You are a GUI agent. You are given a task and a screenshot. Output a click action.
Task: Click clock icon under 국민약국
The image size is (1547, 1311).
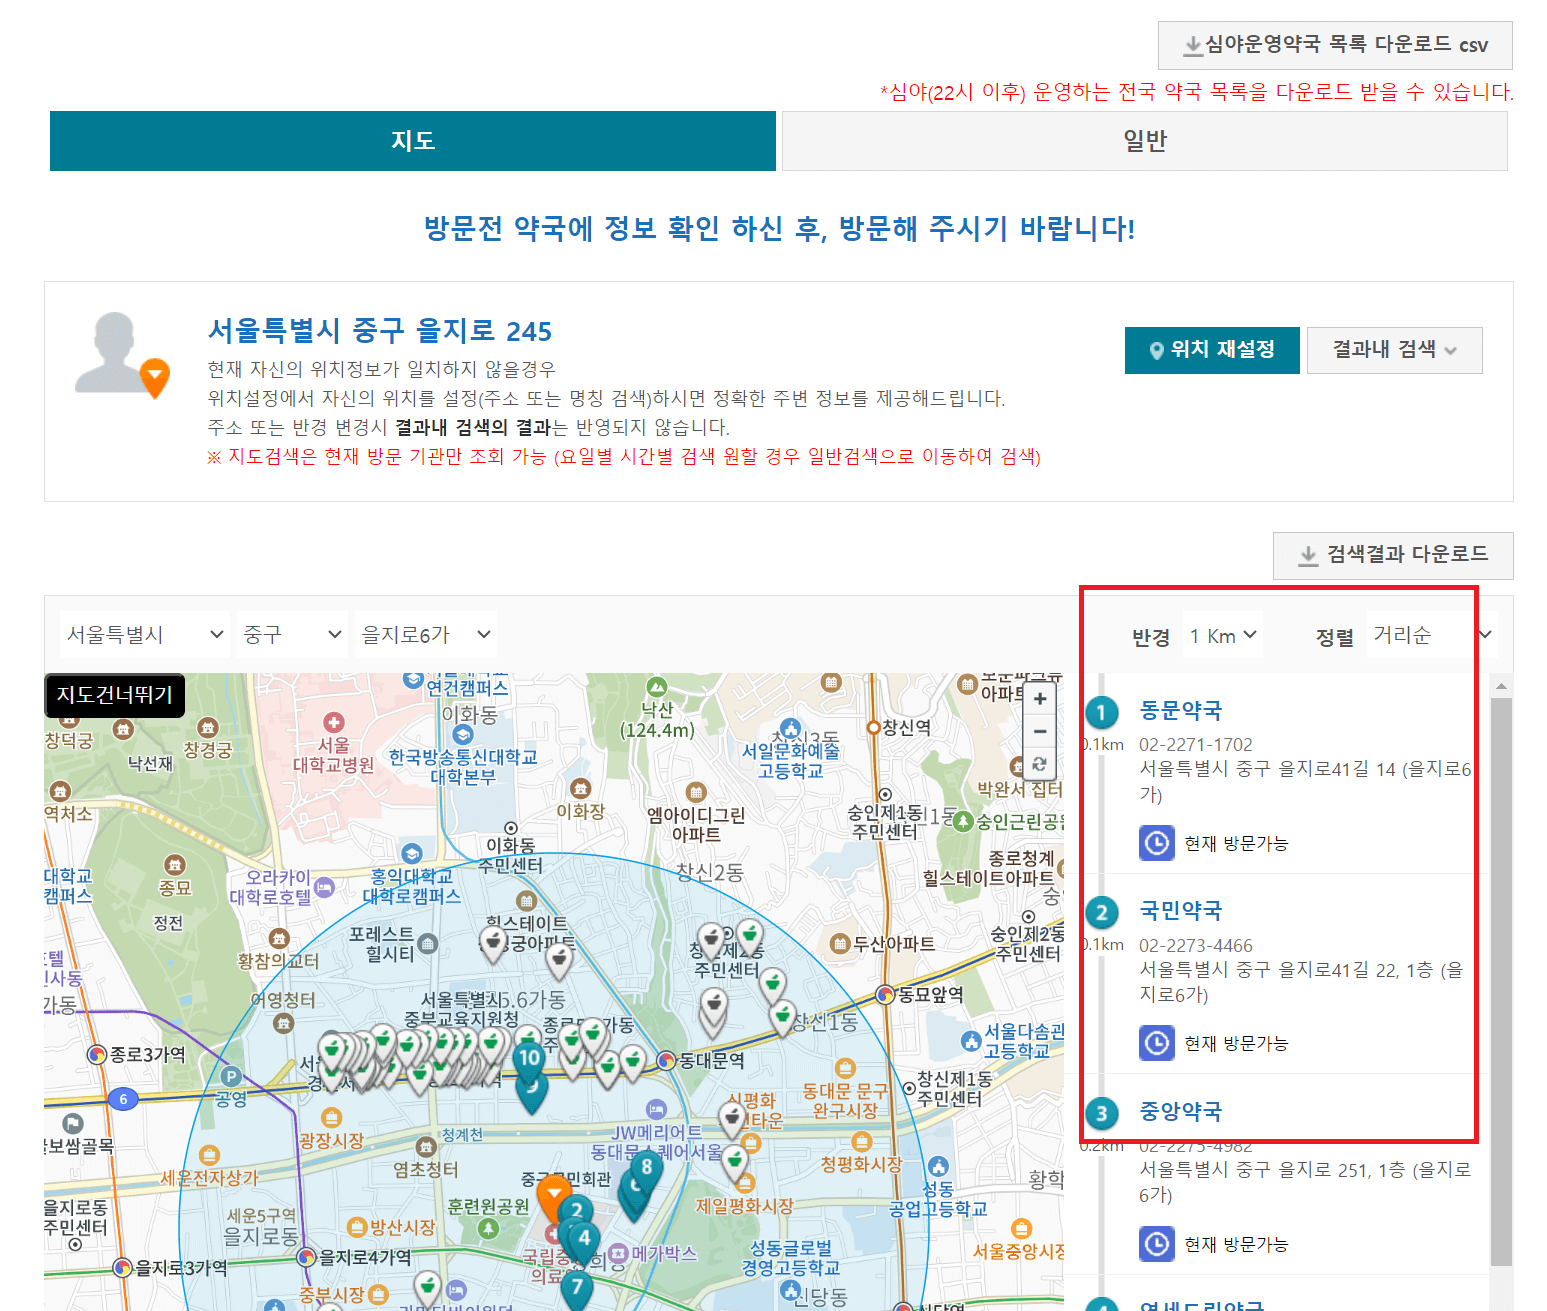click(1157, 1043)
